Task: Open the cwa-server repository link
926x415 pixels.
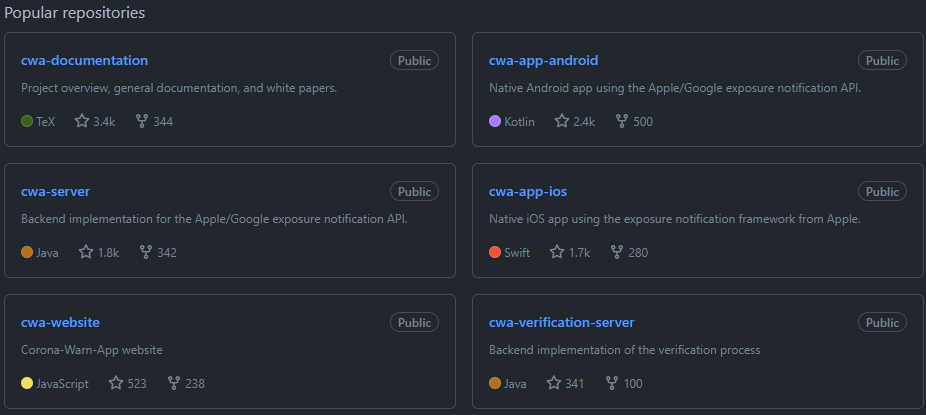Action: point(55,192)
